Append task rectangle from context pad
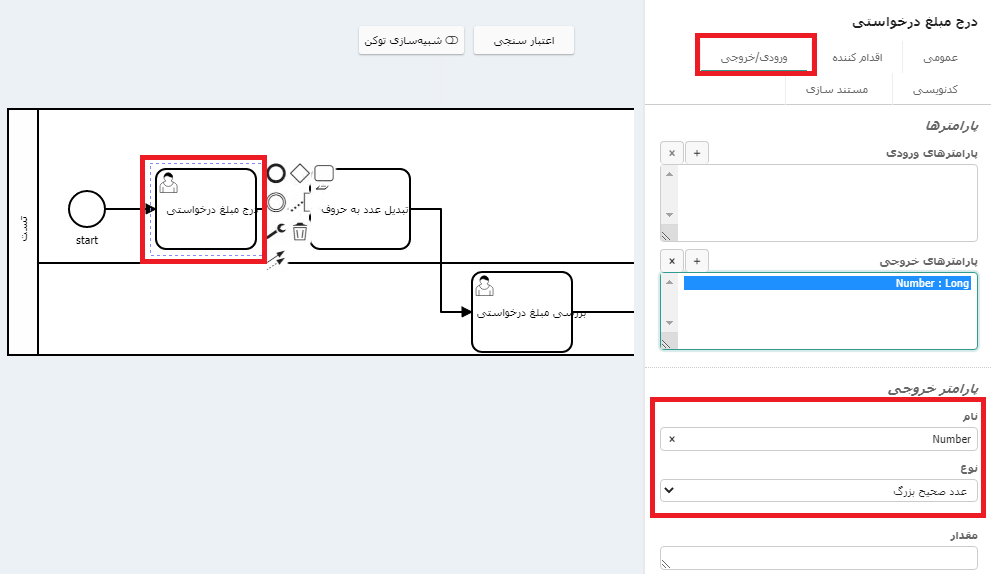Viewport: 991px width, 574px height. tap(324, 172)
